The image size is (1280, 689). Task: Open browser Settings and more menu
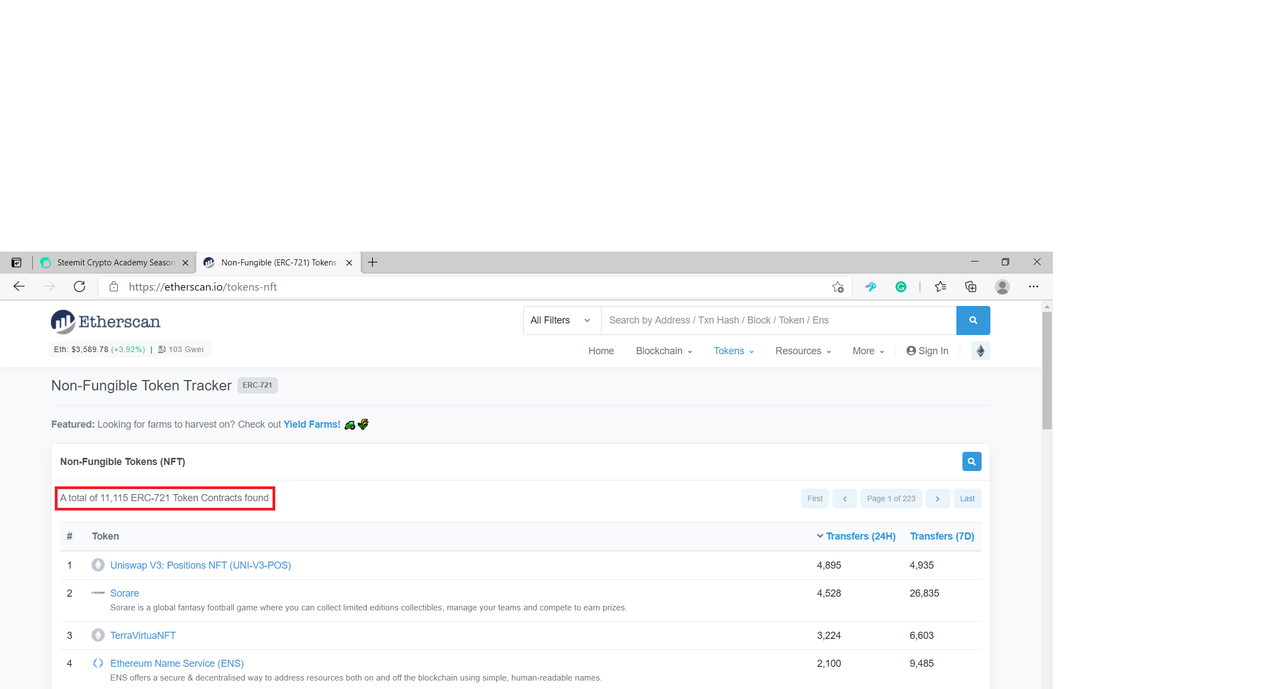coord(1034,287)
